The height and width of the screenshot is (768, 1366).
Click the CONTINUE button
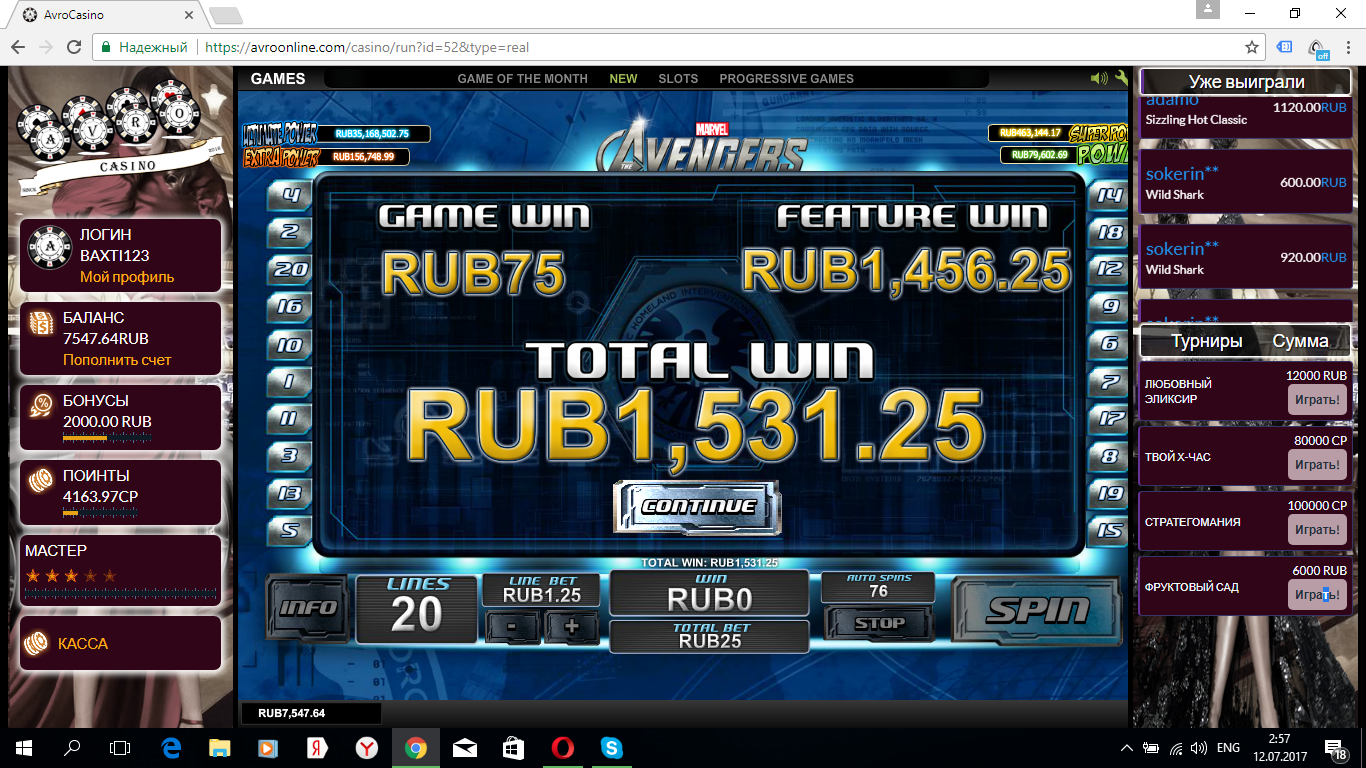[x=697, y=507]
